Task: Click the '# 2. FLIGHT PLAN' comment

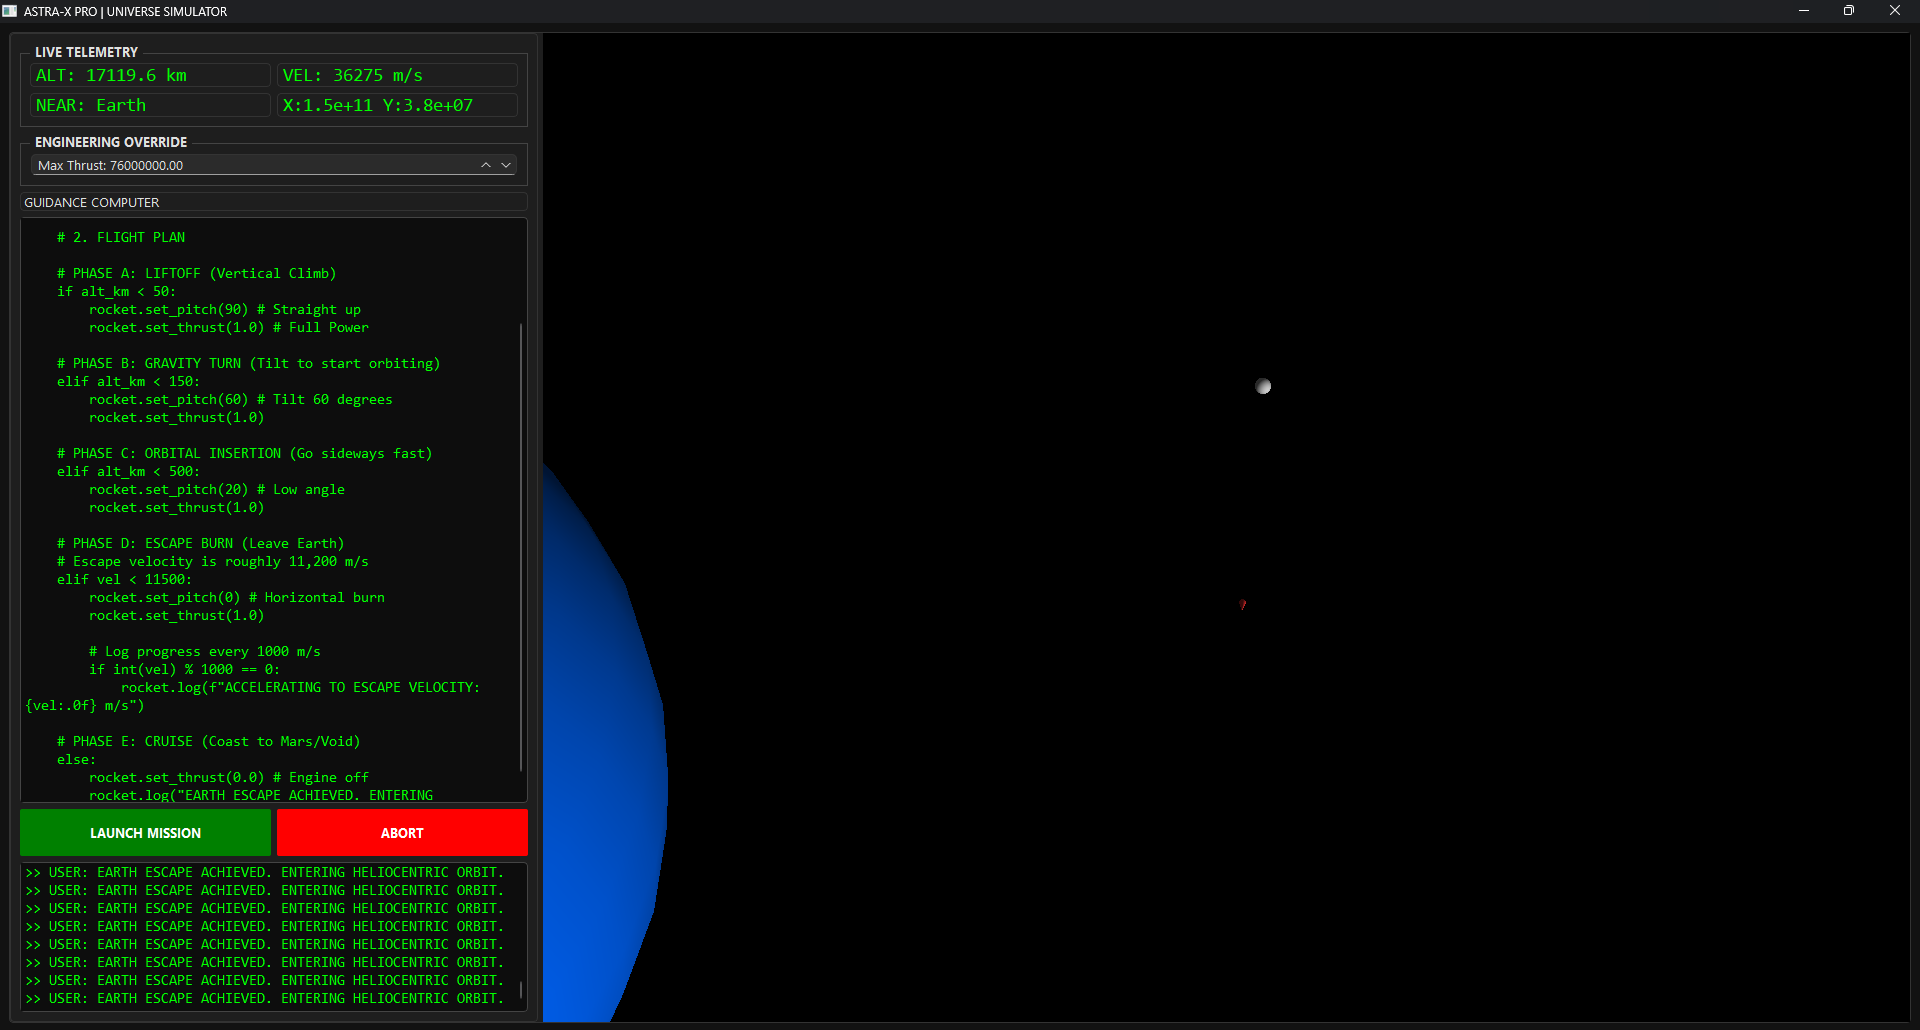Action: coord(121,237)
